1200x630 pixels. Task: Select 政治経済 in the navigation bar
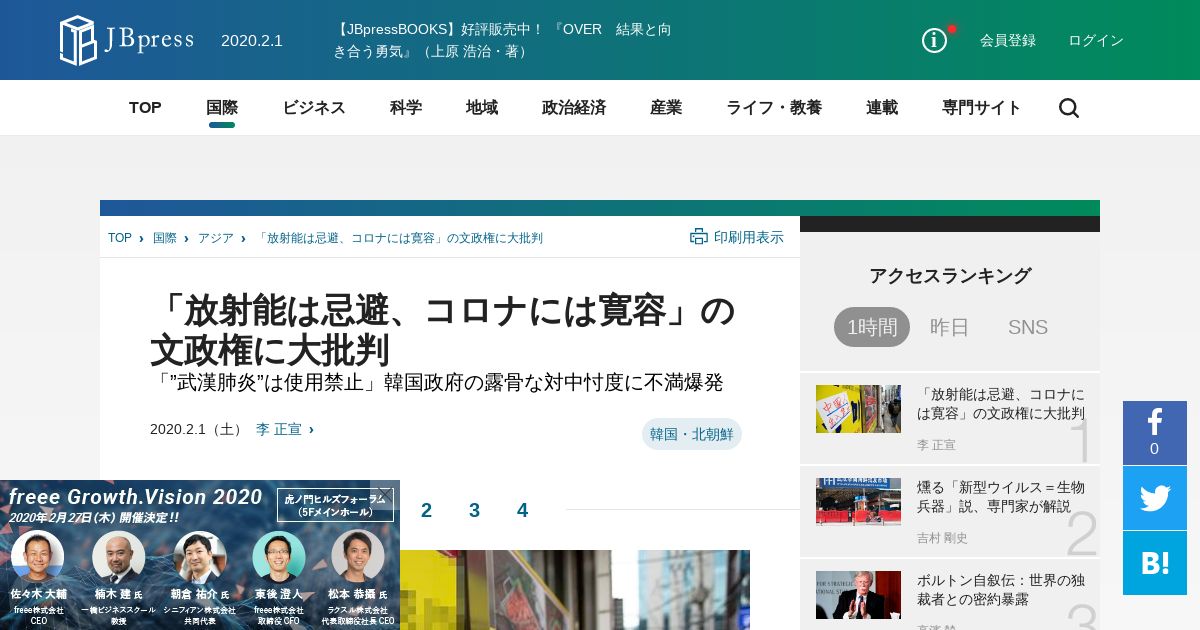[x=574, y=108]
